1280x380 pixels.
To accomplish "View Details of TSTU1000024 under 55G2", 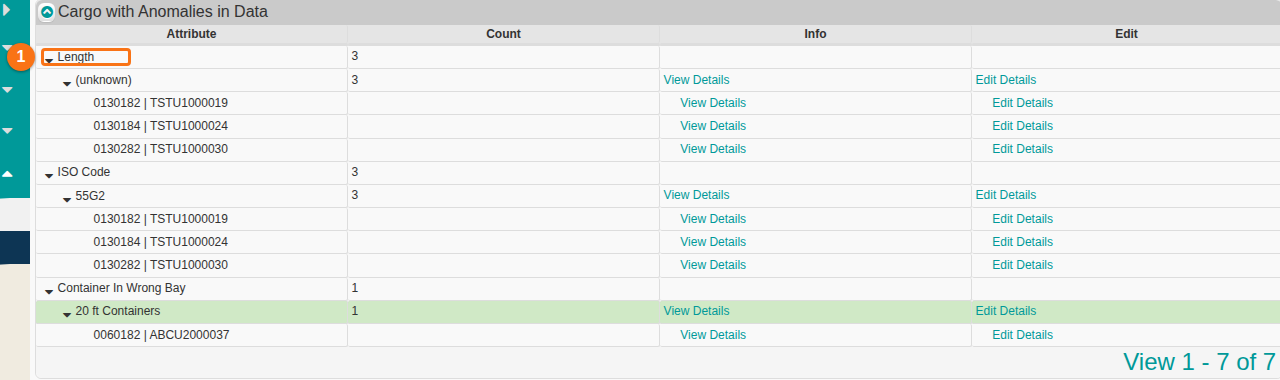I will pos(713,242).
